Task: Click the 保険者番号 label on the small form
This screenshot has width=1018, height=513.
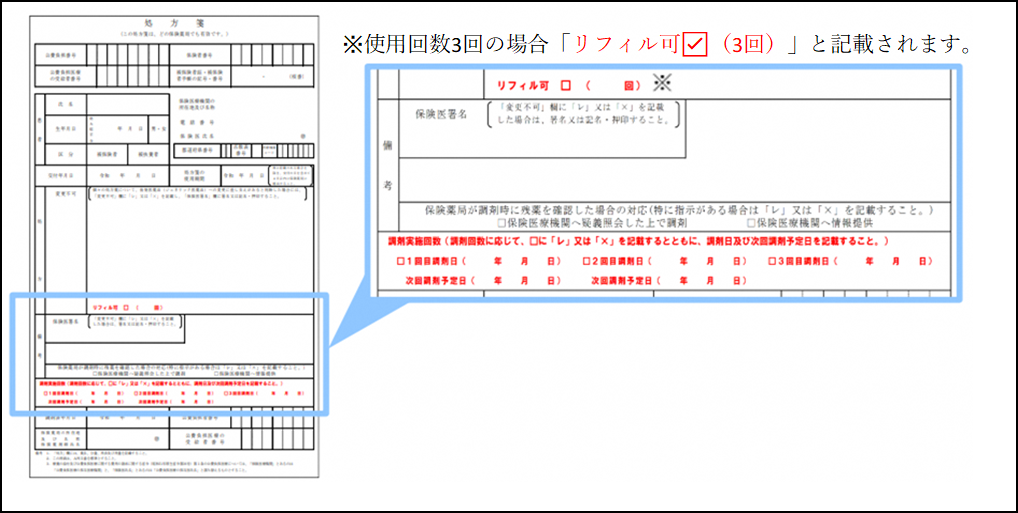Action: pyautogui.click(x=199, y=55)
